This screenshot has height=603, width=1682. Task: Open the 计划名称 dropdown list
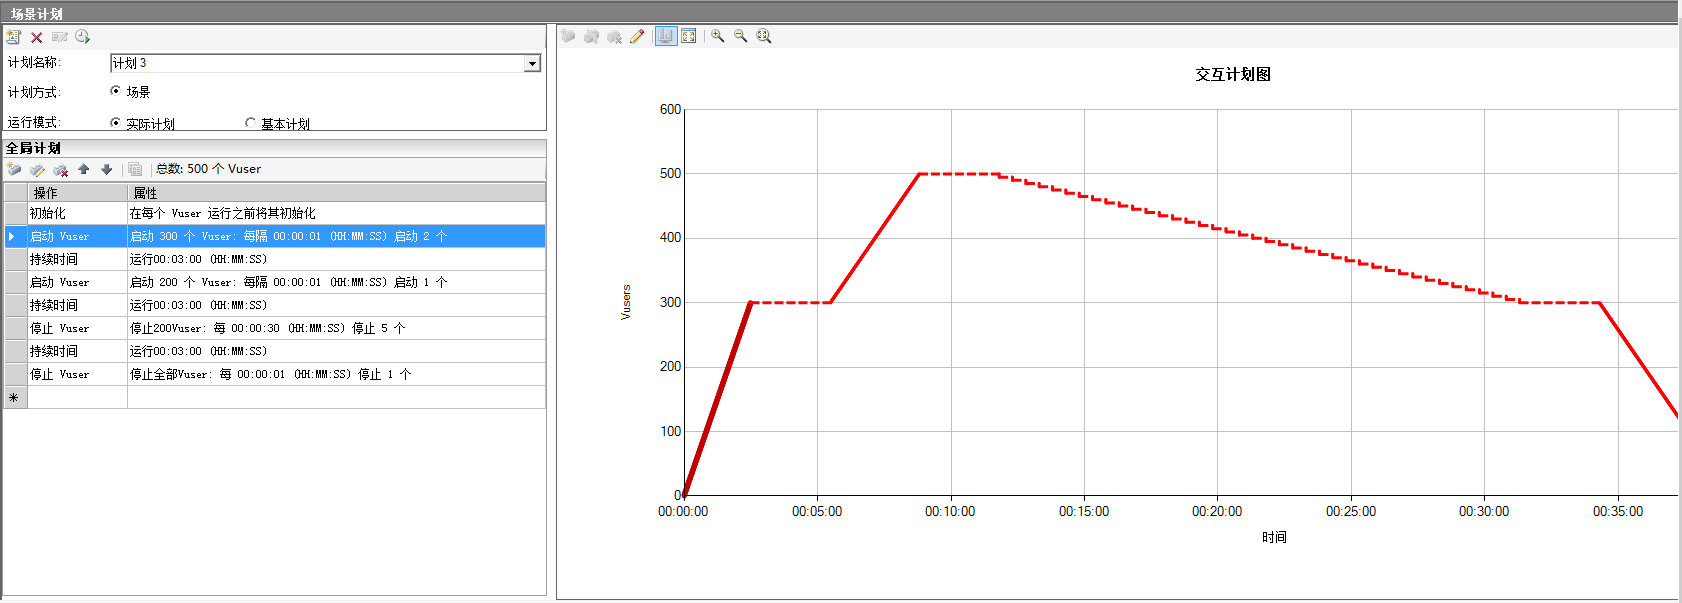tap(532, 63)
